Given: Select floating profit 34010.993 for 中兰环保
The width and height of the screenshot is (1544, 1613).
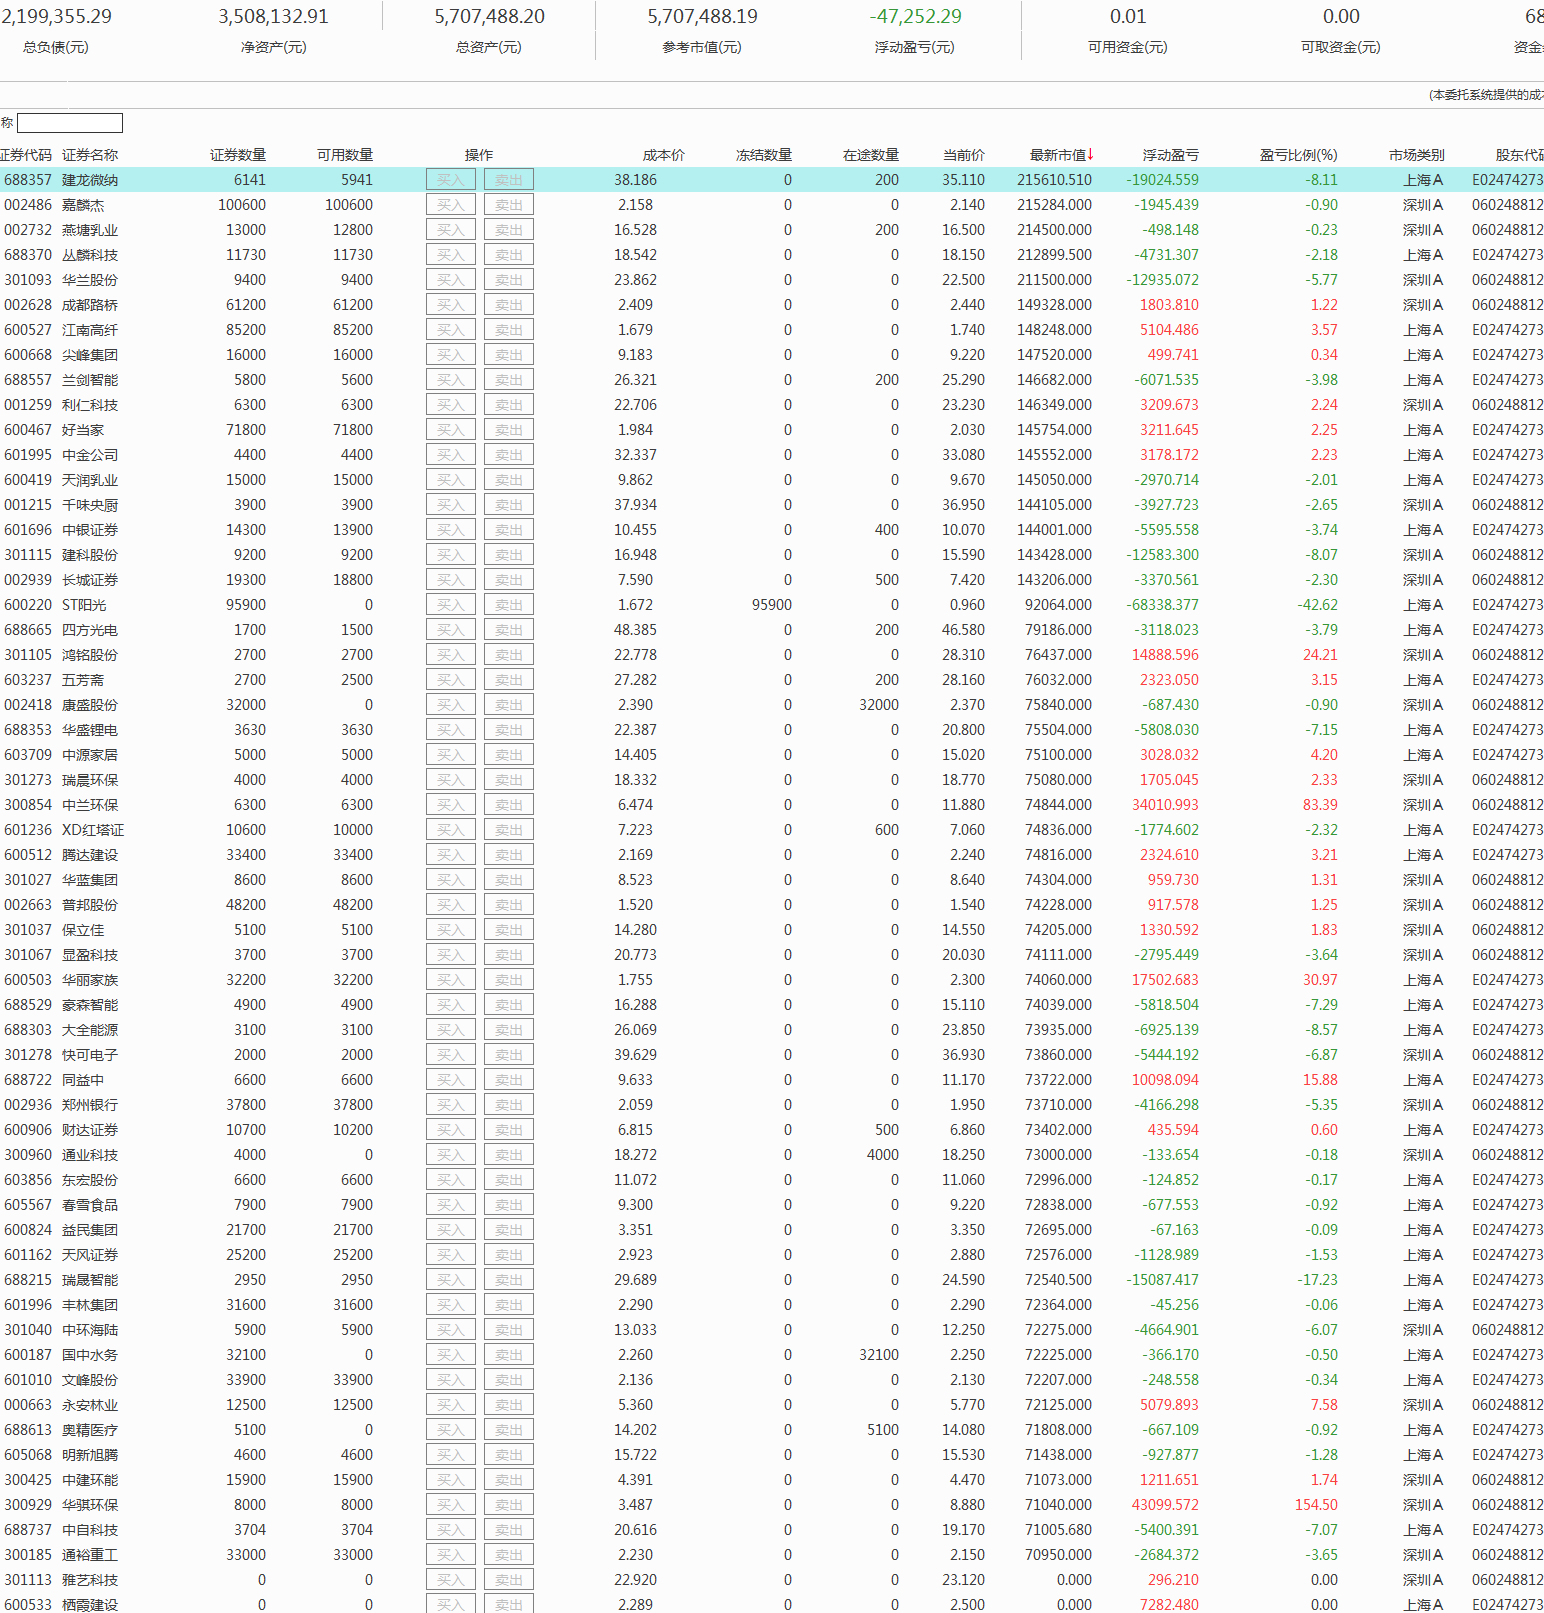Looking at the screenshot, I should pyautogui.click(x=1165, y=805).
